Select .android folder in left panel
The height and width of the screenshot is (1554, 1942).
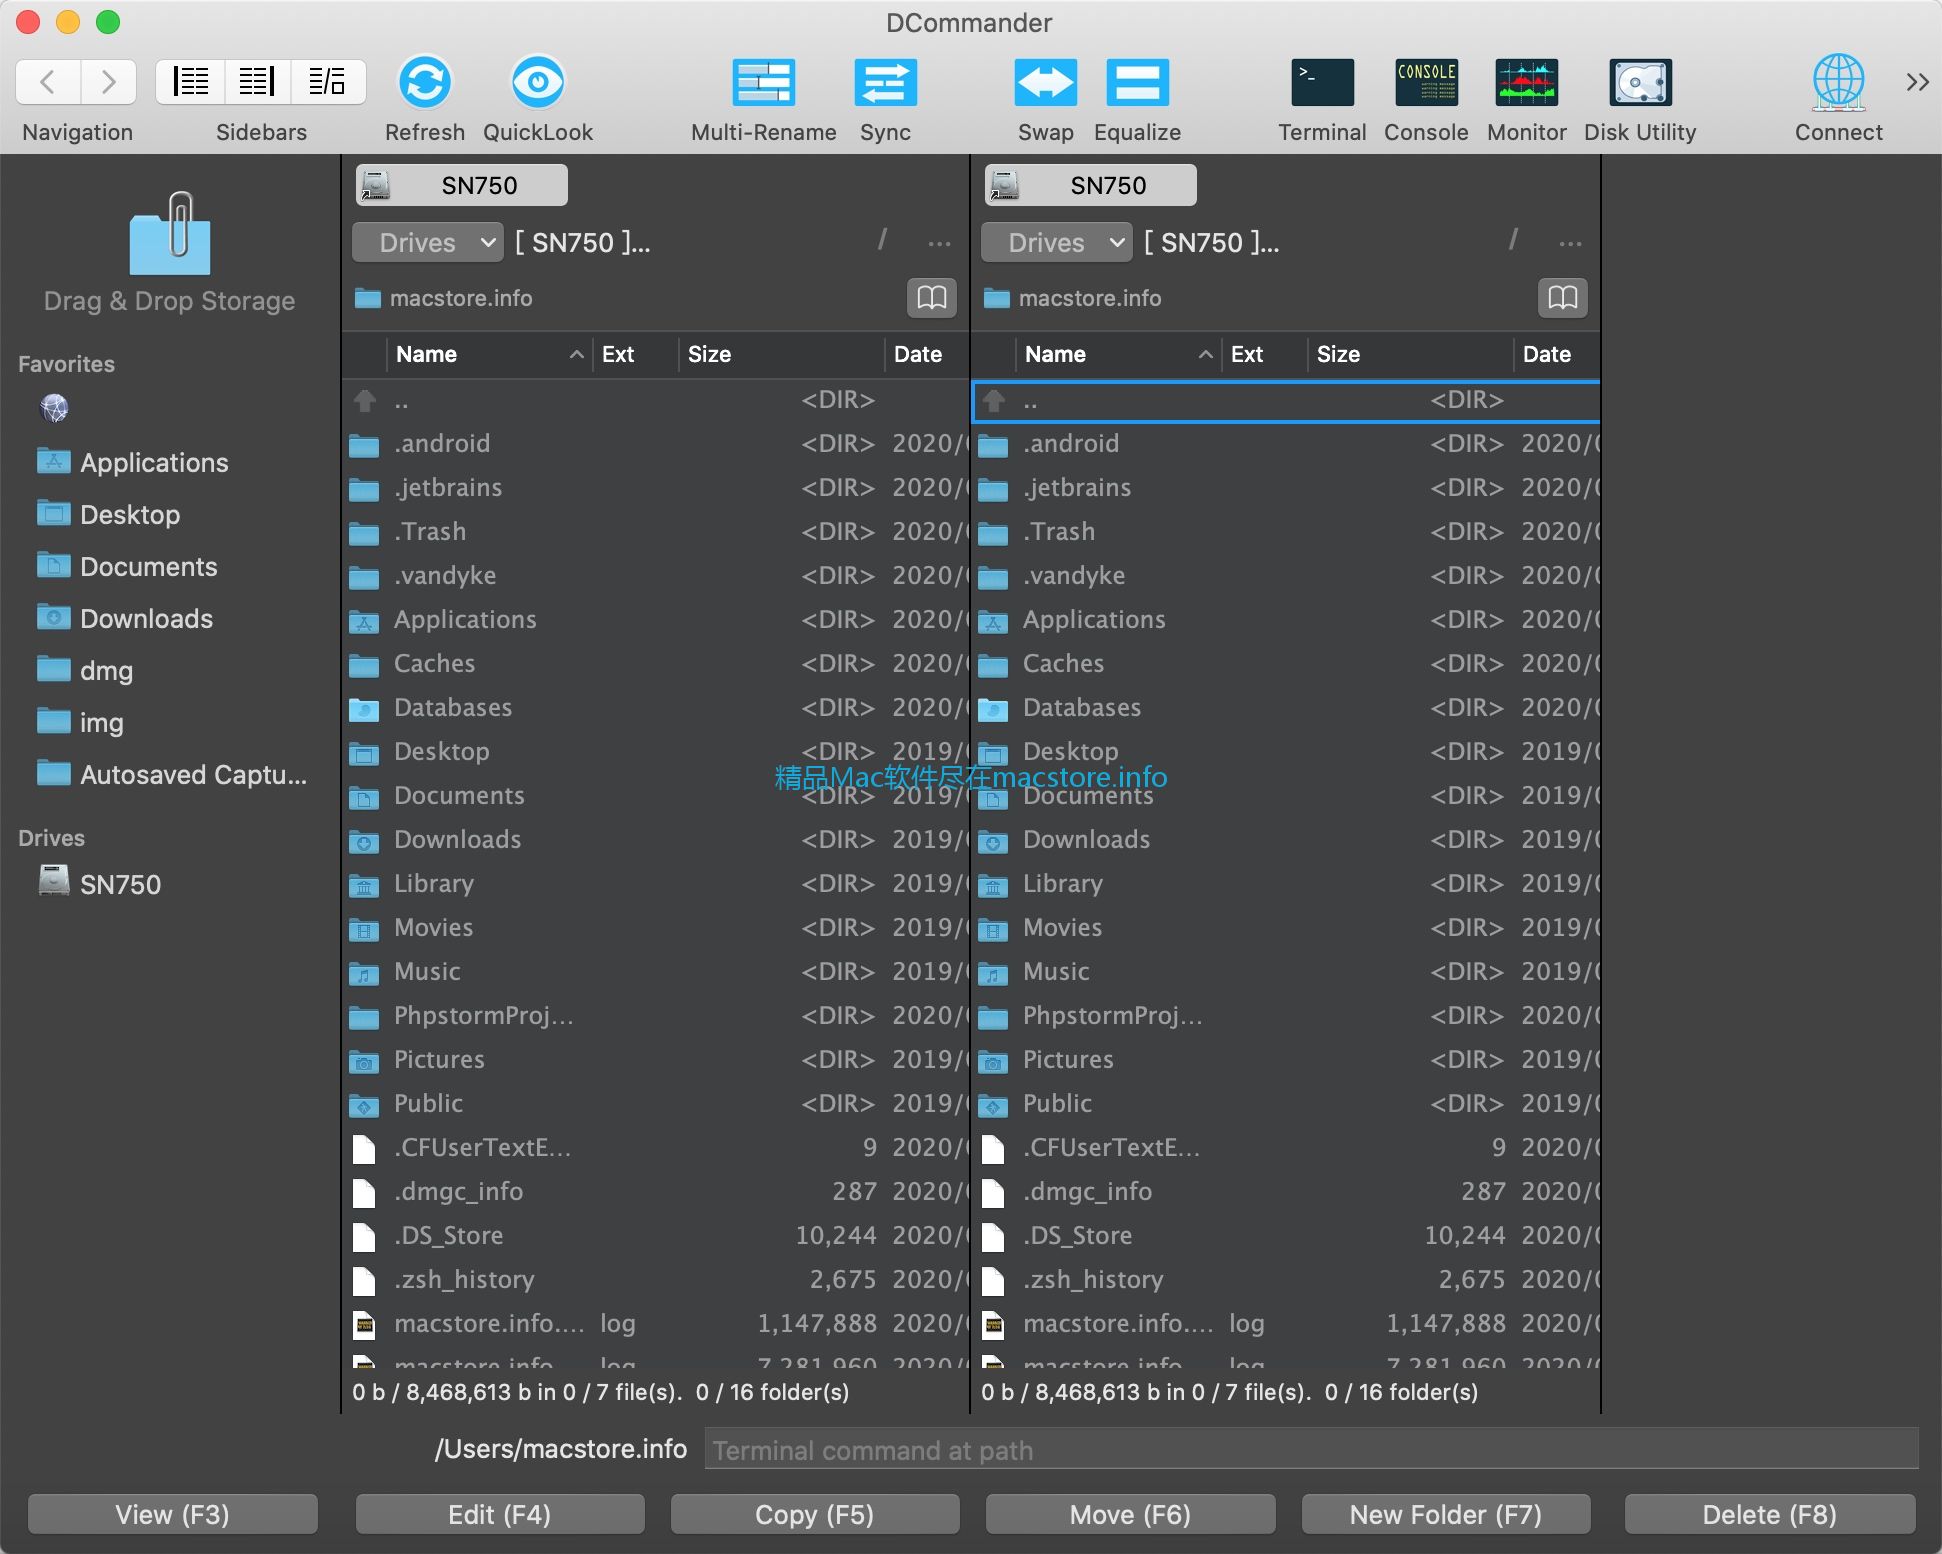656,443
